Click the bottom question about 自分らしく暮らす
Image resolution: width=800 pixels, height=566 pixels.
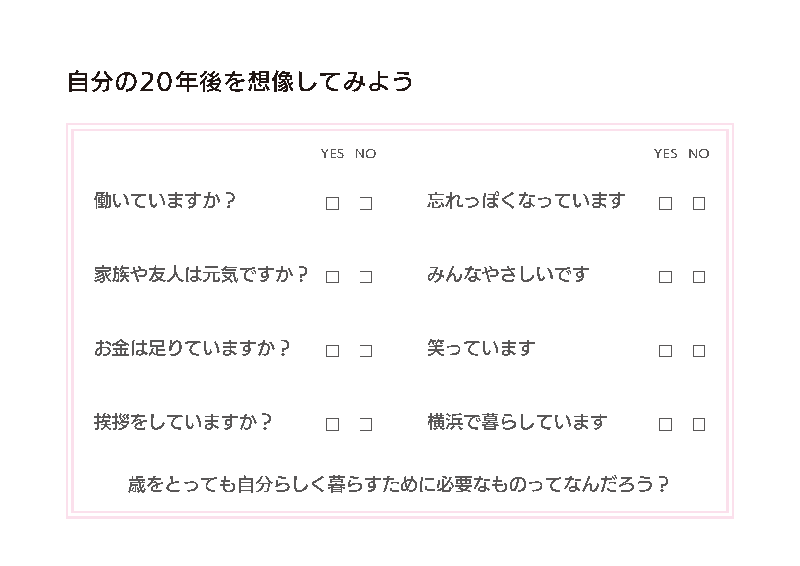pyautogui.click(x=399, y=485)
